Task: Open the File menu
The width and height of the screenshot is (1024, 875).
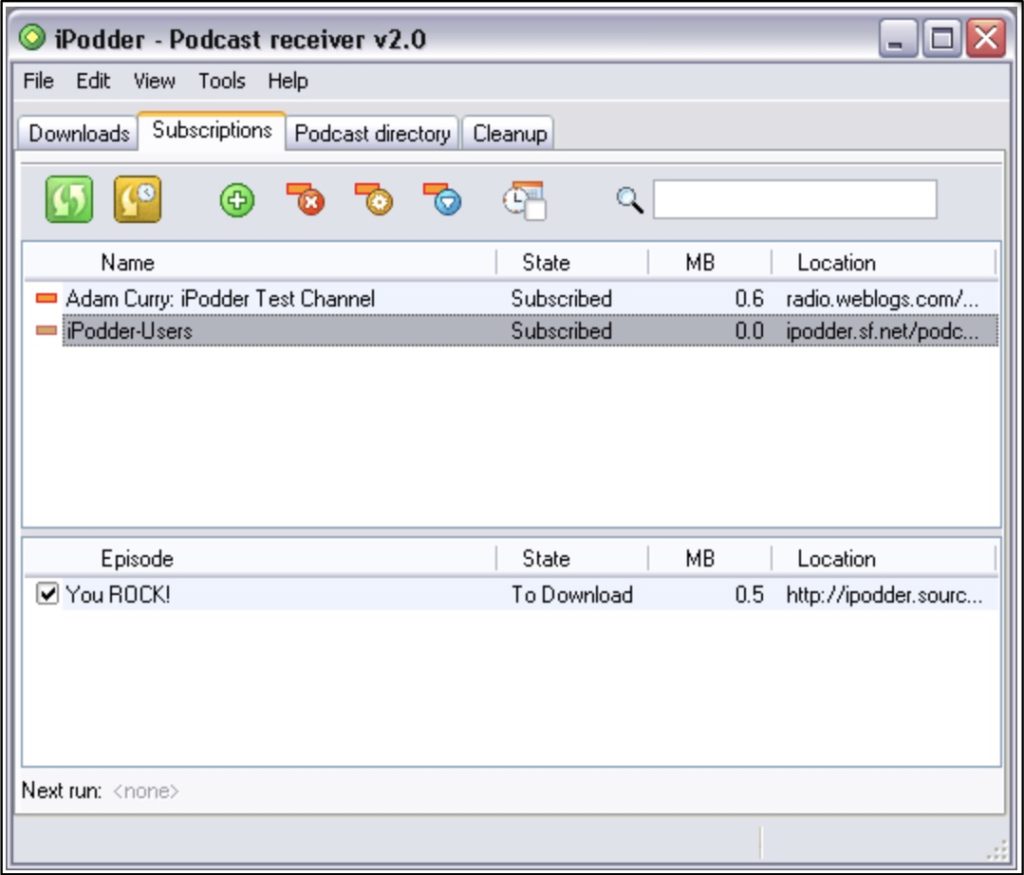Action: click(39, 81)
